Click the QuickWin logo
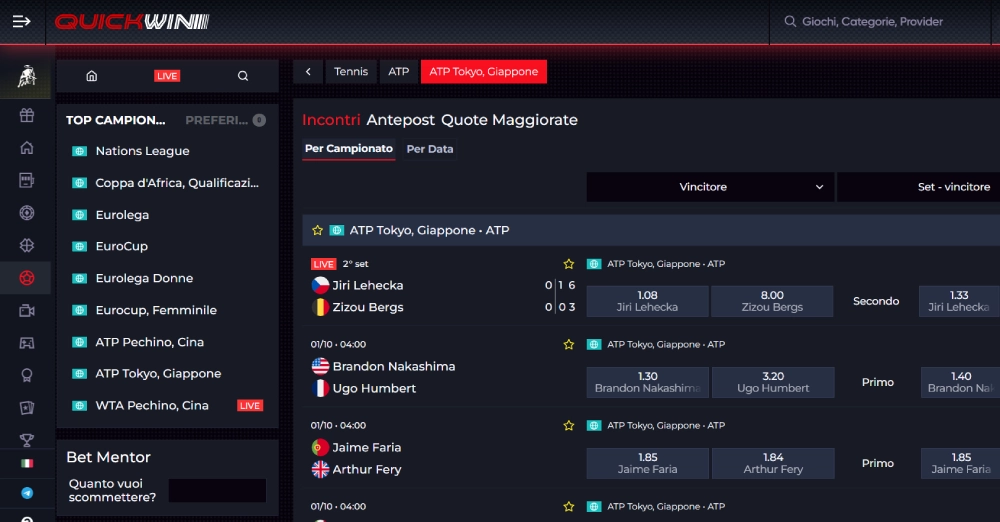This screenshot has width=1000, height=522. click(132, 22)
